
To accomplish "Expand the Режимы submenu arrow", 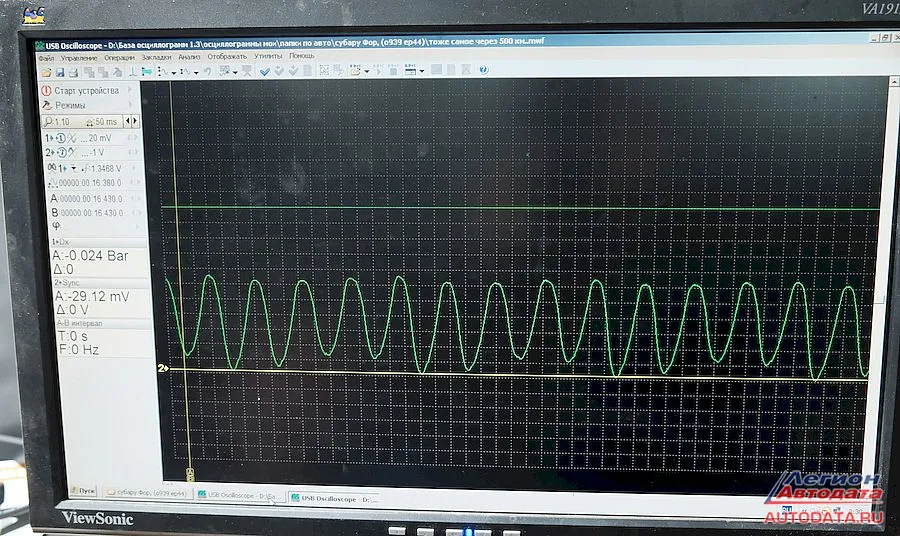I will [x=131, y=105].
